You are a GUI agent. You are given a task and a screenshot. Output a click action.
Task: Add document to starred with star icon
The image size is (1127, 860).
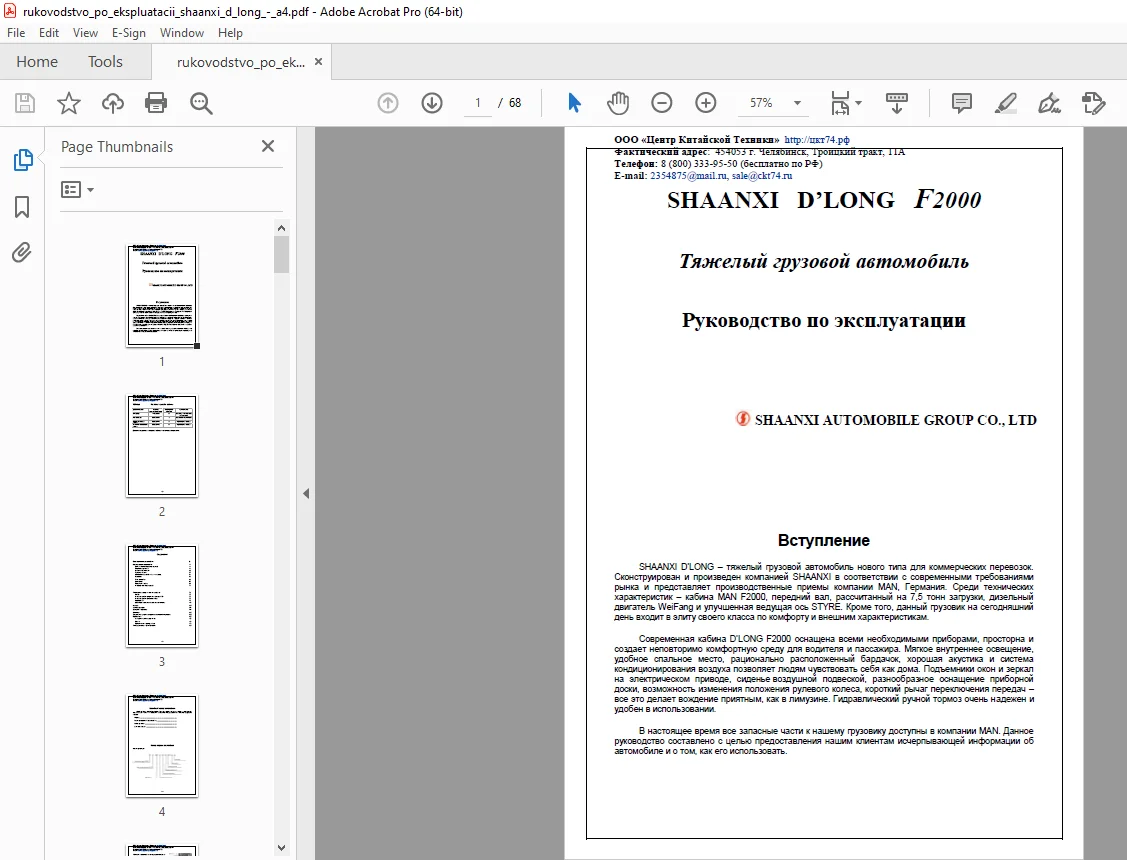tap(69, 103)
